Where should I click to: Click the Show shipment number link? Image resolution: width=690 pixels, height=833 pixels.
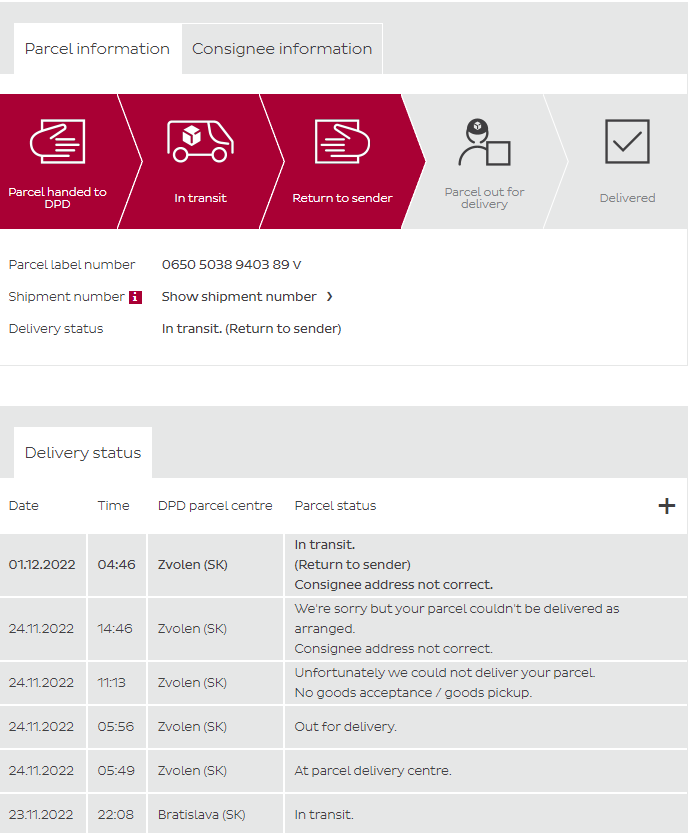239,297
